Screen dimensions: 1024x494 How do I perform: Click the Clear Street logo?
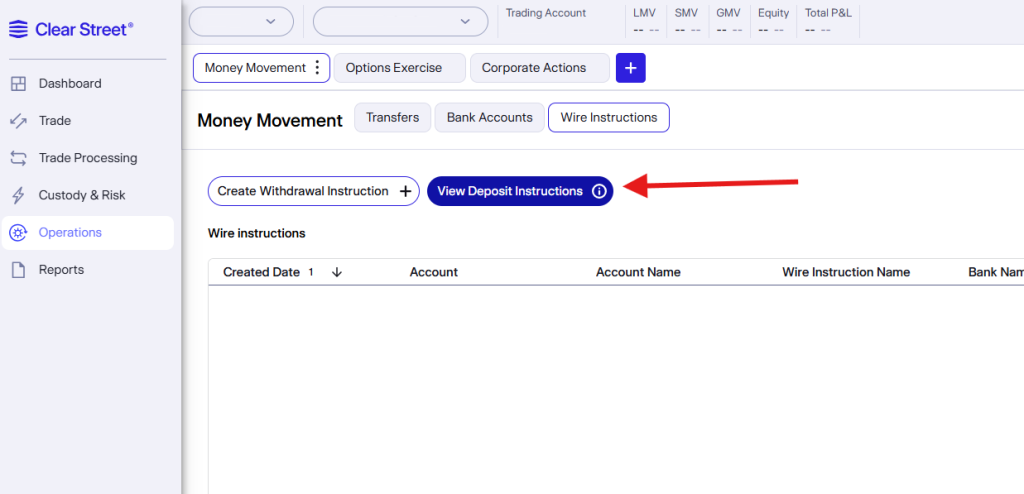(71, 29)
